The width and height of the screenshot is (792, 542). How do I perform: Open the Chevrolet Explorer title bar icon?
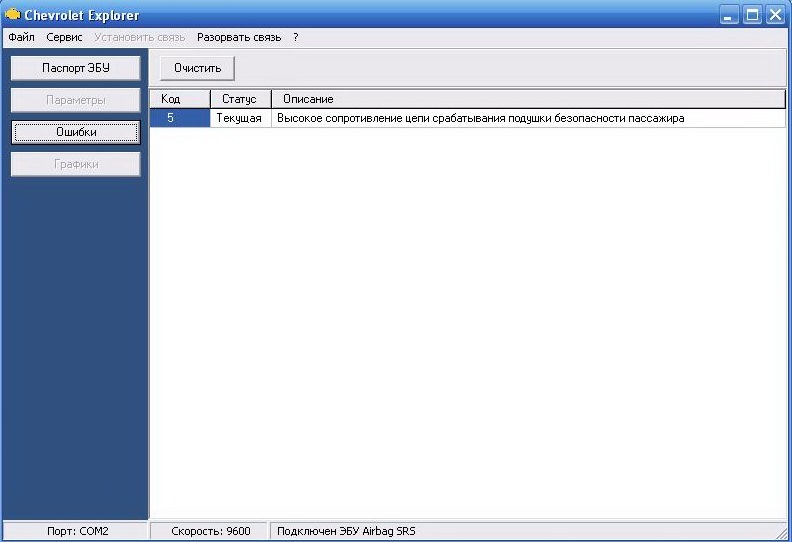[12, 14]
